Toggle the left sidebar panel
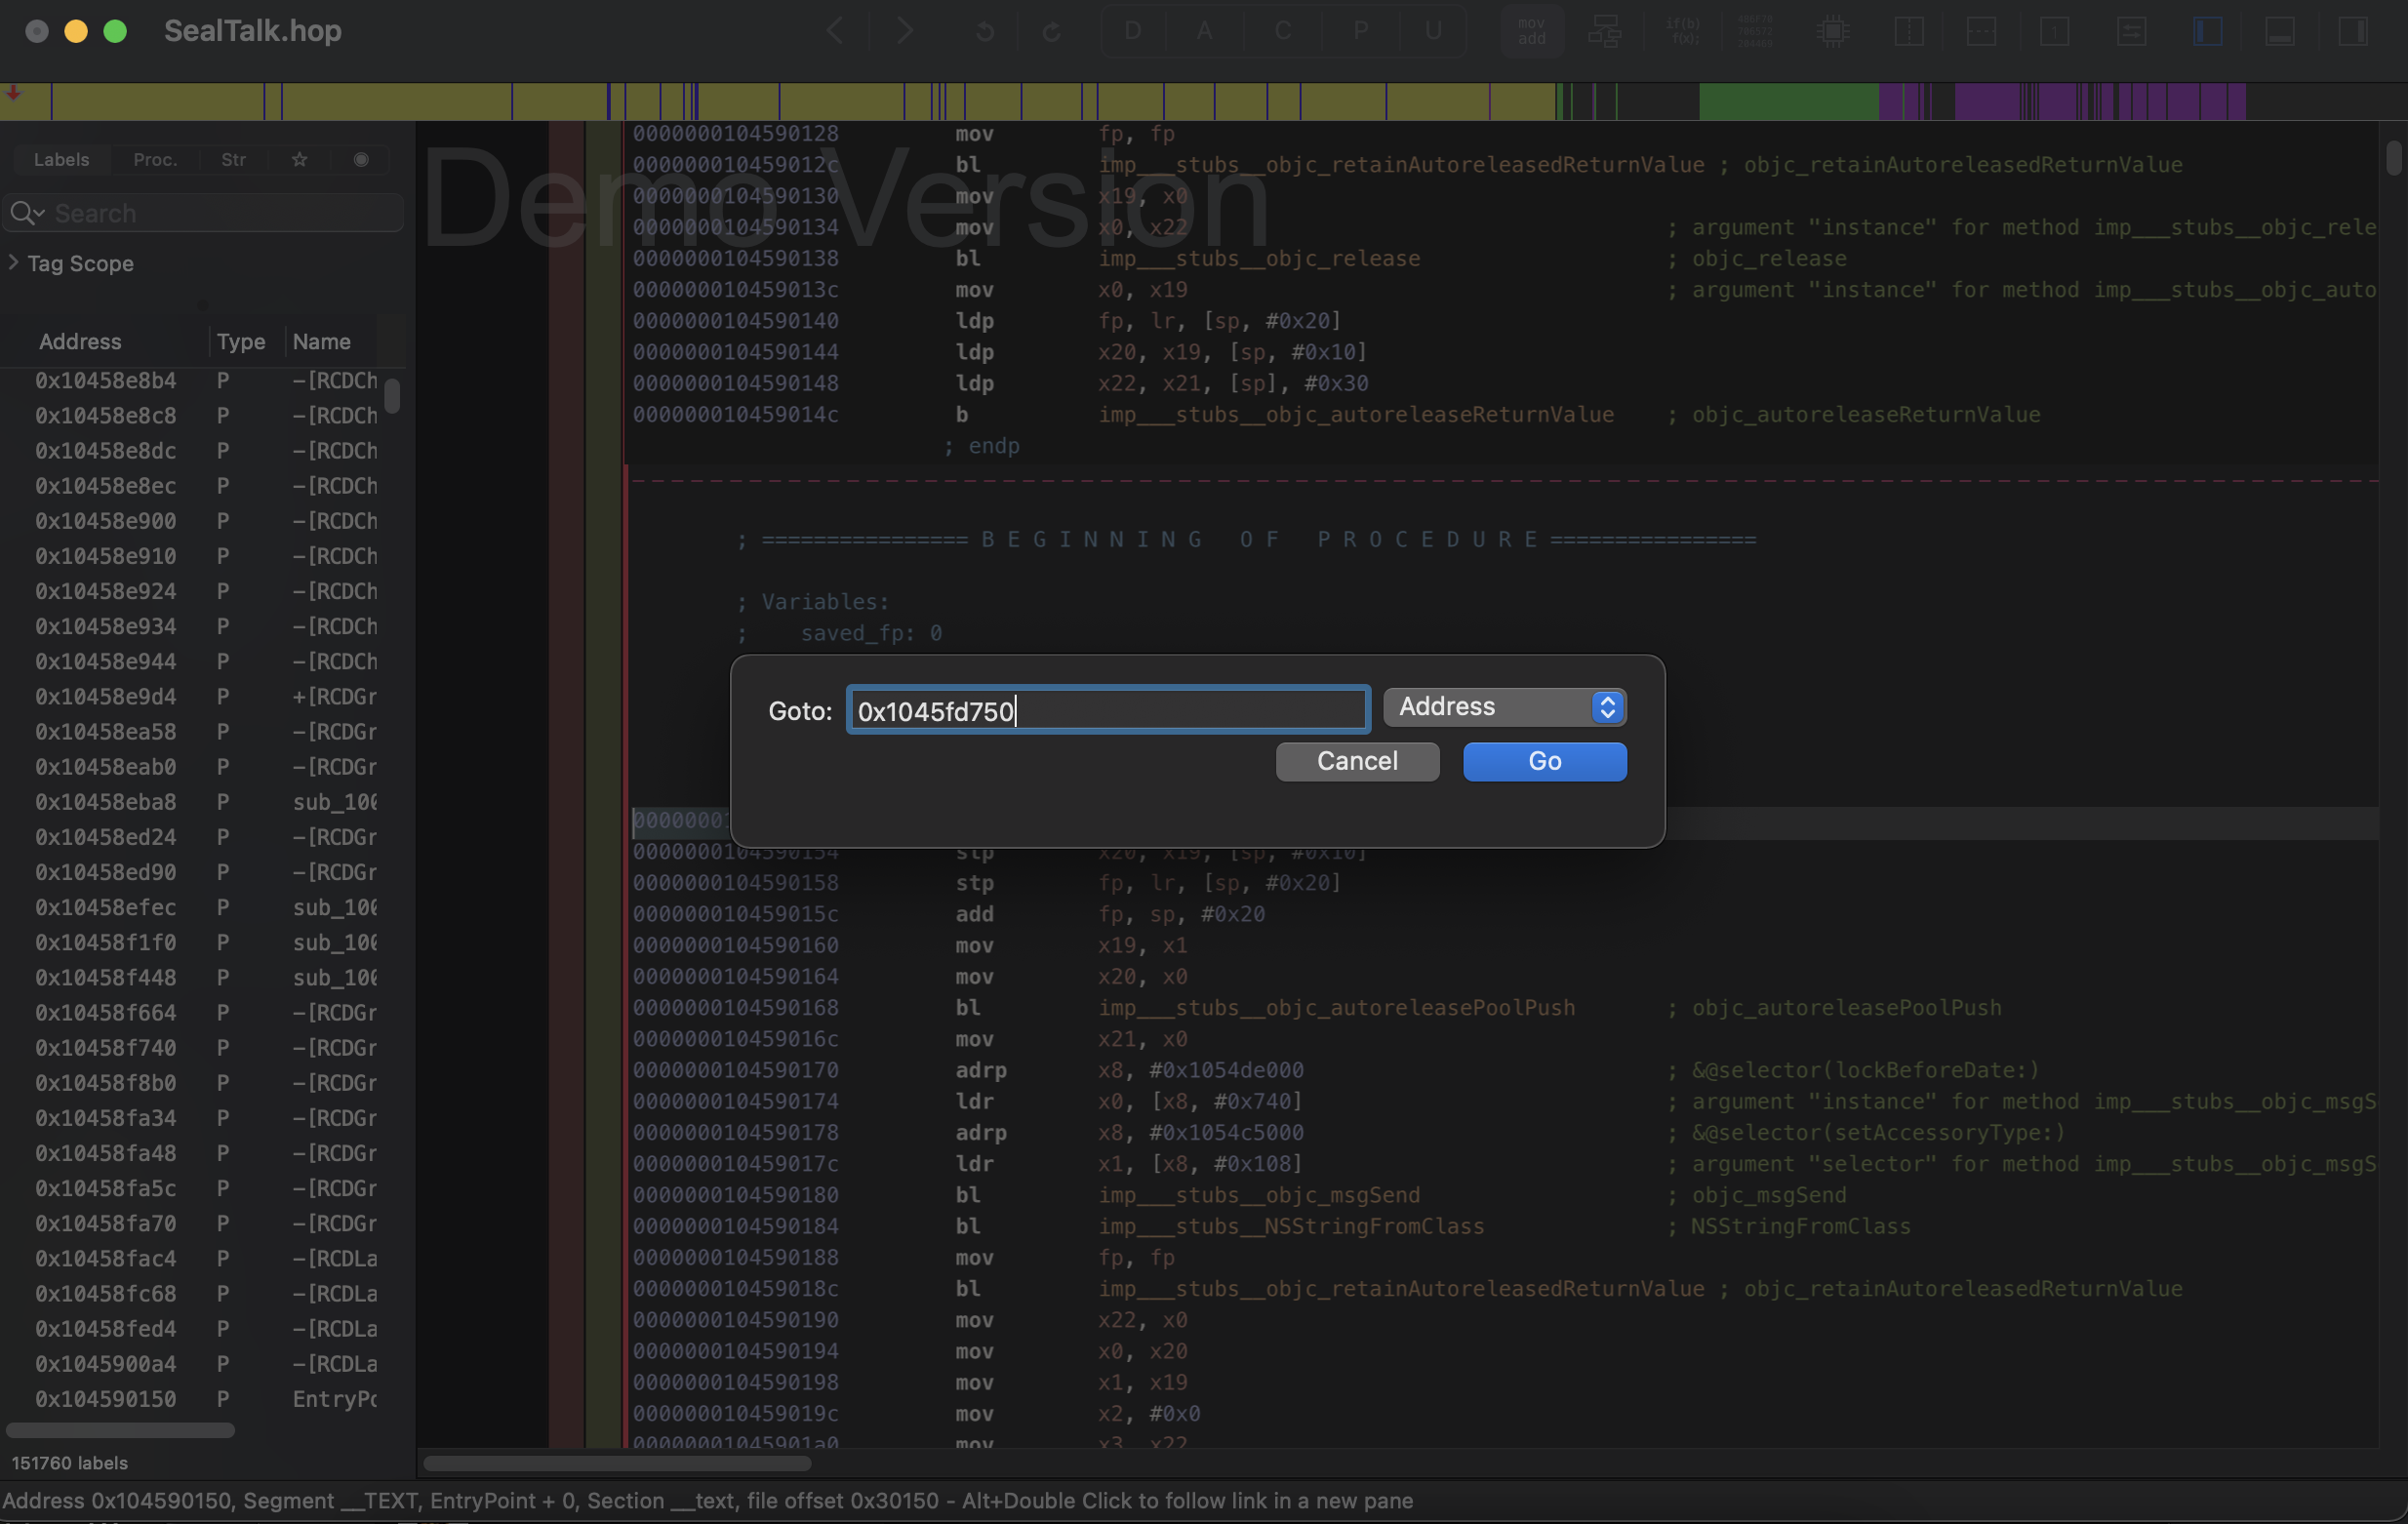2408x1524 pixels. pos(2207,31)
